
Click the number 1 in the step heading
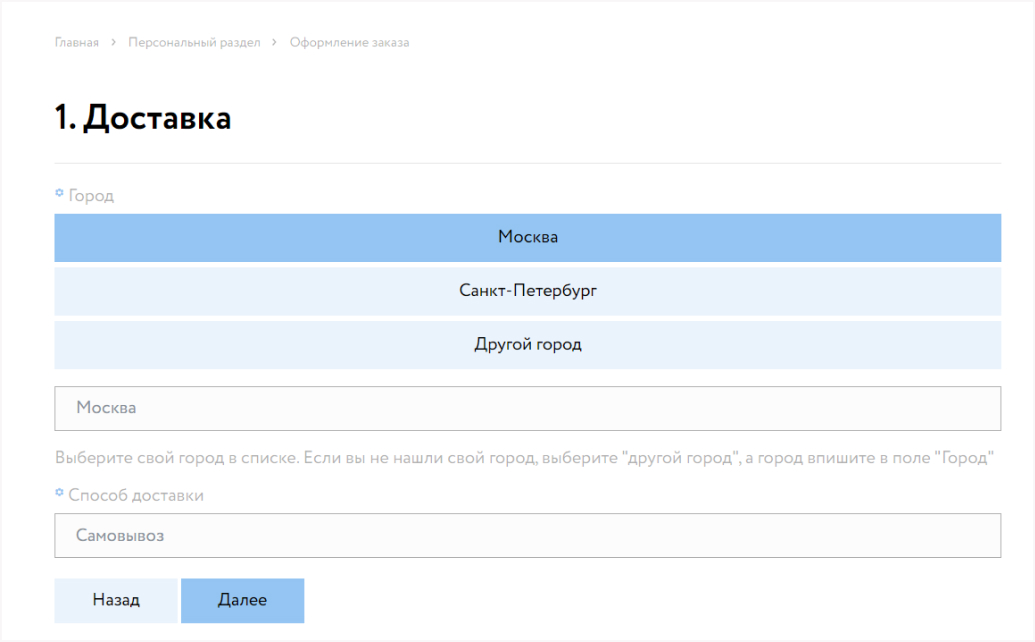coord(63,118)
